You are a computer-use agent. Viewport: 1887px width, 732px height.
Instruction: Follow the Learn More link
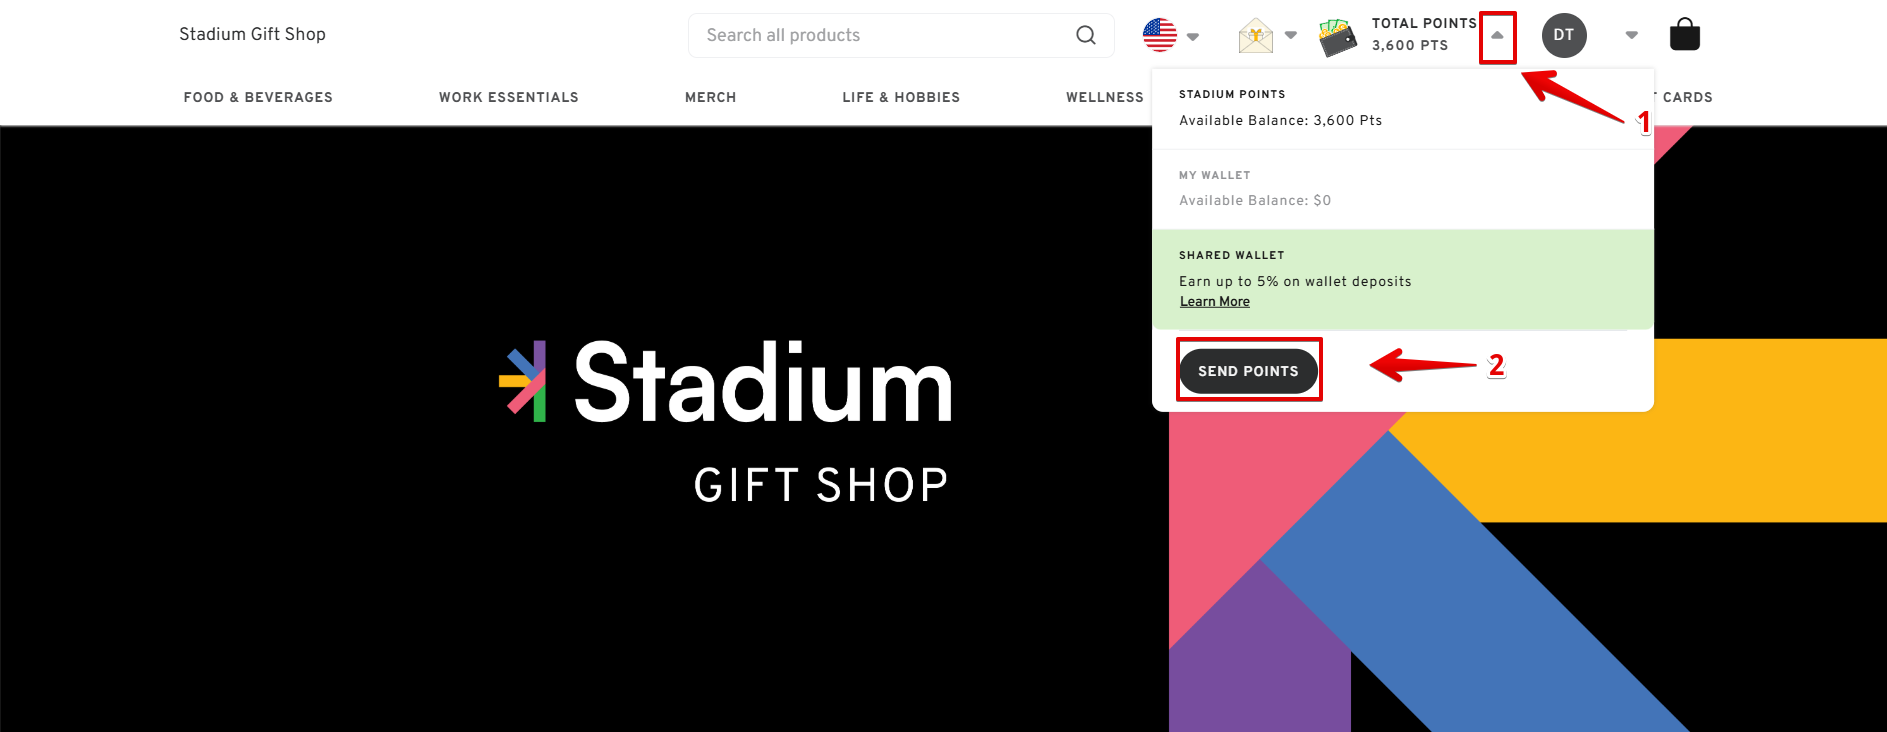point(1215,302)
